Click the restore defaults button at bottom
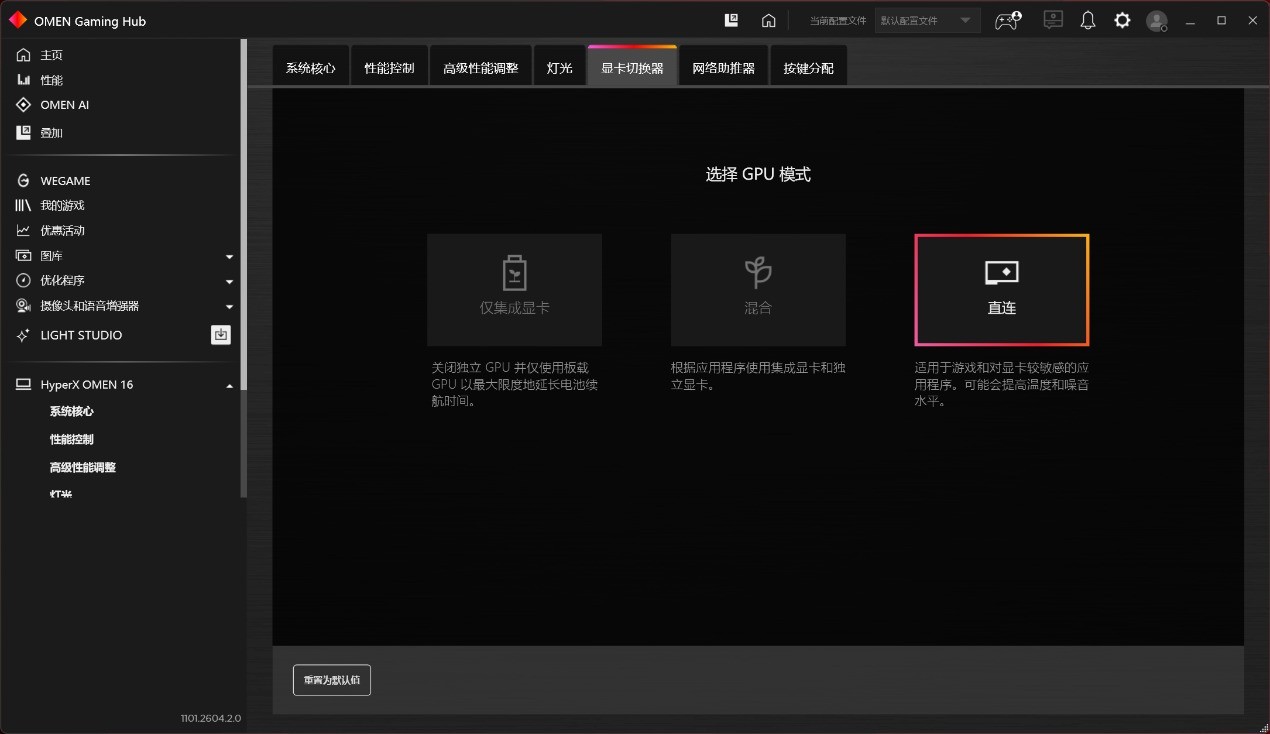Screen dimensions: 1270x734 click(332, 680)
